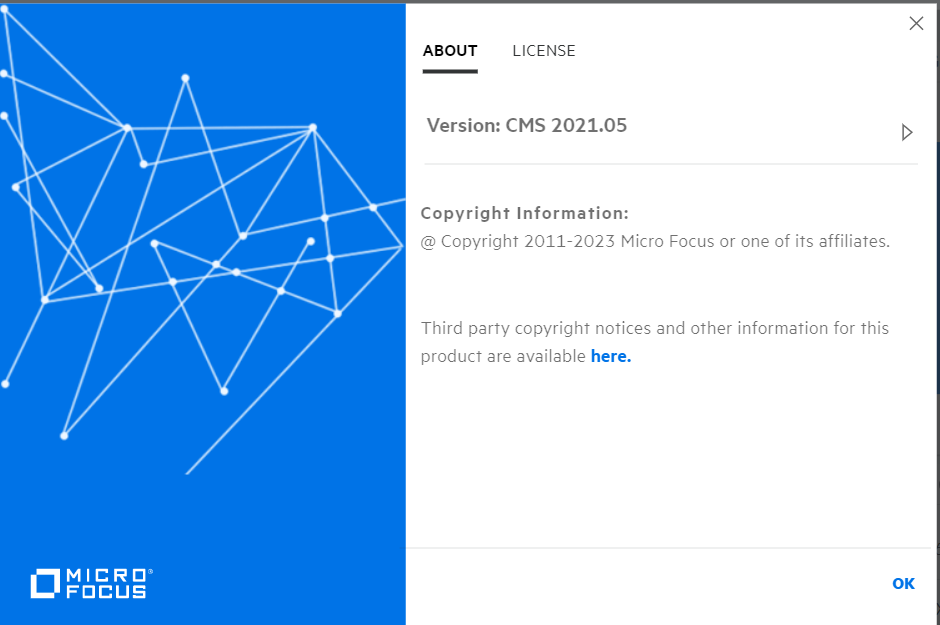Select the ABOUT tab

point(450,51)
